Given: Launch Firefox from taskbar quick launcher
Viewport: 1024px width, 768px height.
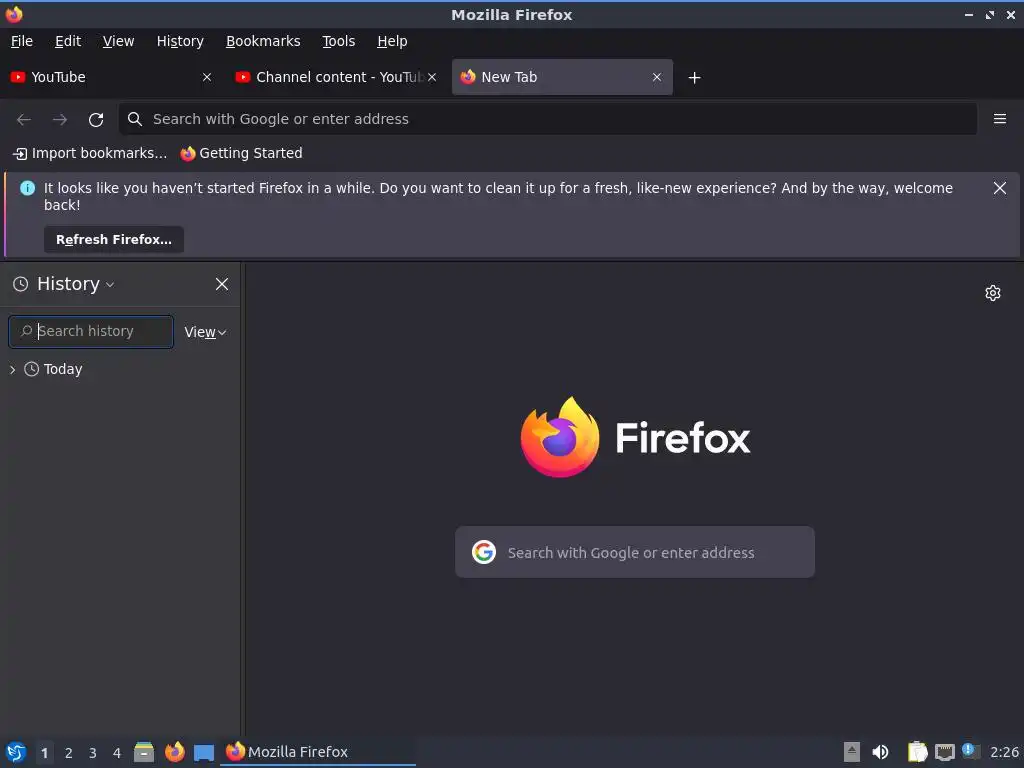Looking at the screenshot, I should pos(174,752).
